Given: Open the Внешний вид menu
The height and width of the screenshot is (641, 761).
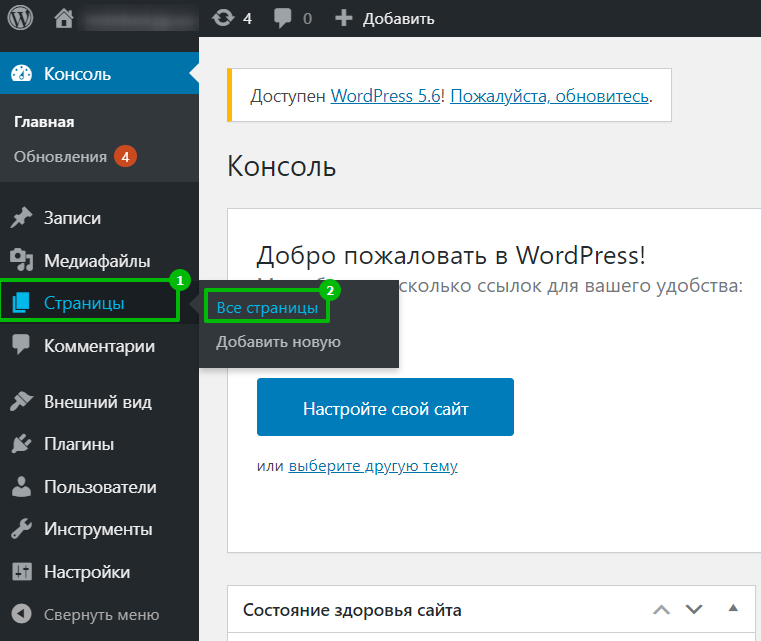Looking at the screenshot, I should 99,402.
